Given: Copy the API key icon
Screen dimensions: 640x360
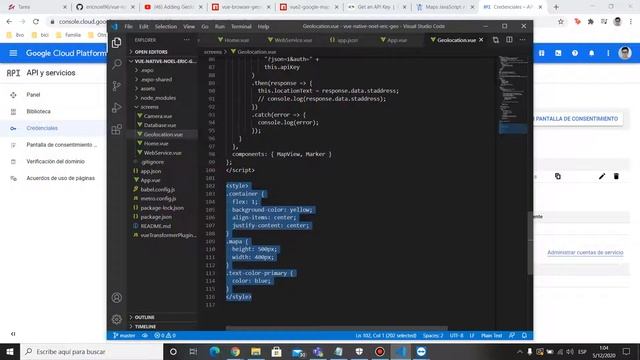Looking at the screenshot, I should pyautogui.click(x=558, y=176).
